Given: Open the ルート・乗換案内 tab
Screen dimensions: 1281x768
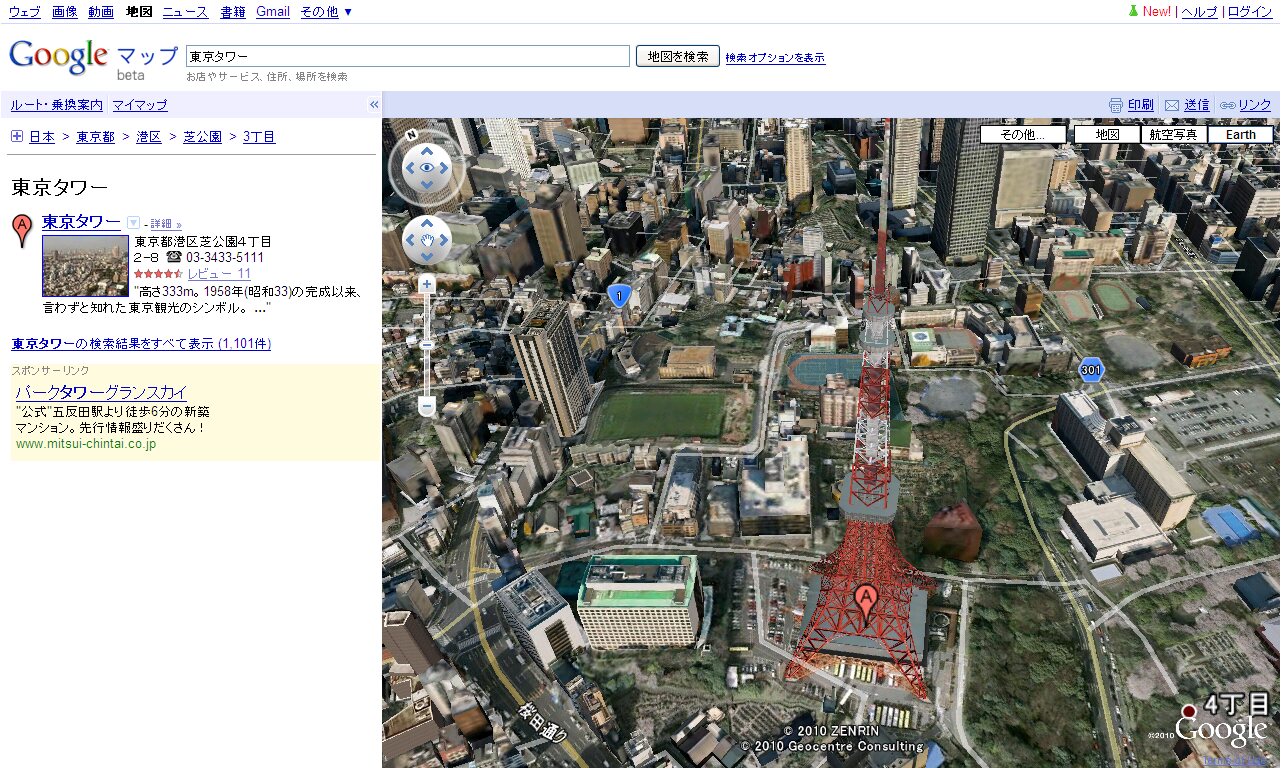Looking at the screenshot, I should pyautogui.click(x=57, y=105).
